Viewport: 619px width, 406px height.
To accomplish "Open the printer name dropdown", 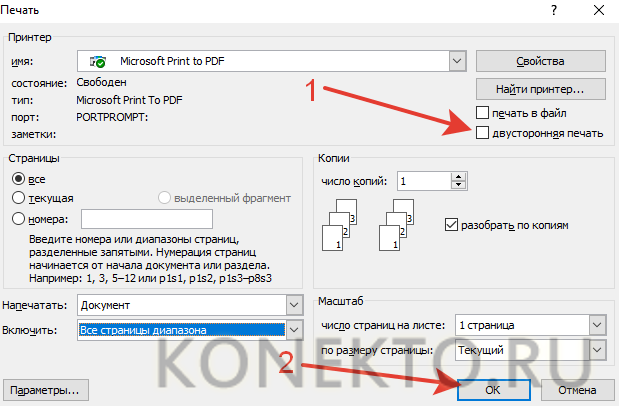I will (458, 62).
